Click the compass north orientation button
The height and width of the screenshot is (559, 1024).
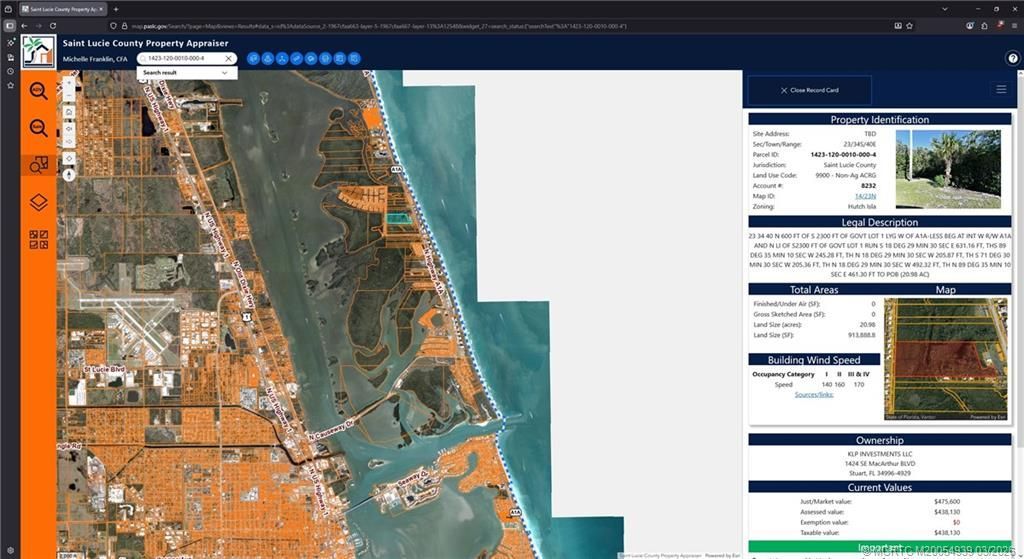click(x=69, y=174)
